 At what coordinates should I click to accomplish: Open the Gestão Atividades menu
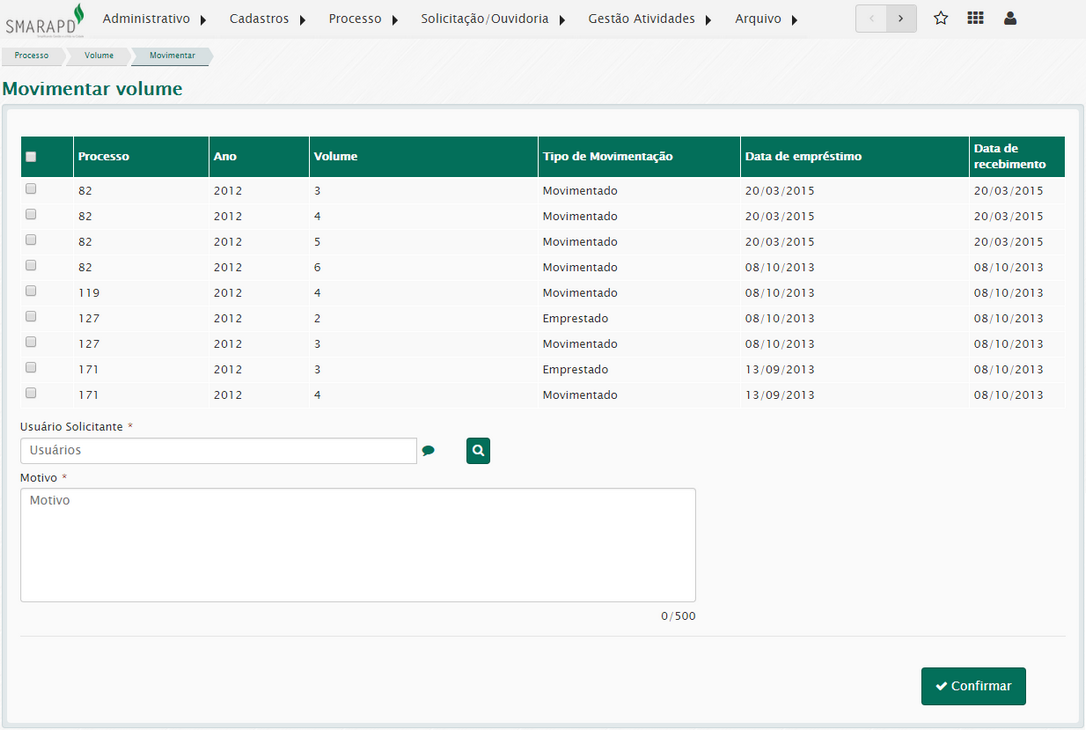[649, 19]
